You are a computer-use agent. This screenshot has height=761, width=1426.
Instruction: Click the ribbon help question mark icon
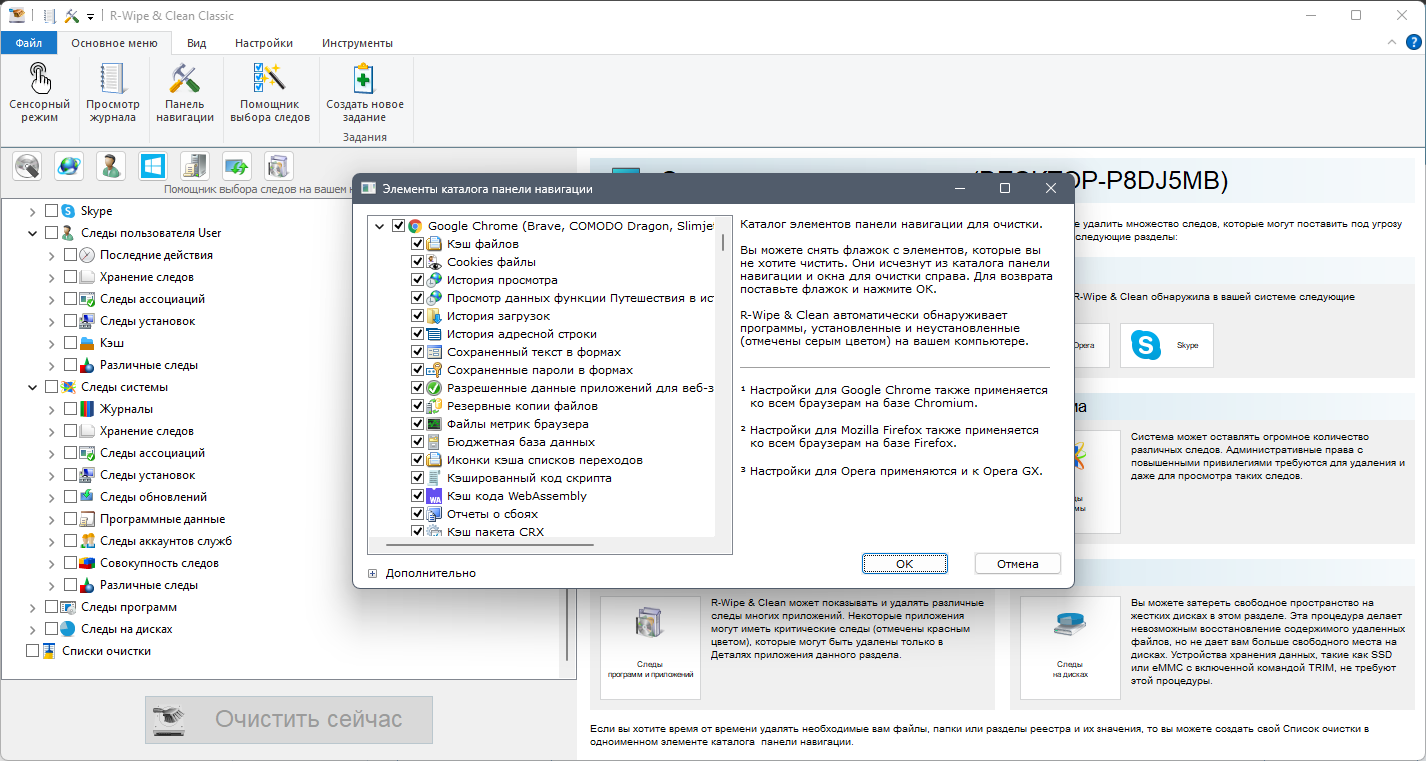pyautogui.click(x=1413, y=43)
